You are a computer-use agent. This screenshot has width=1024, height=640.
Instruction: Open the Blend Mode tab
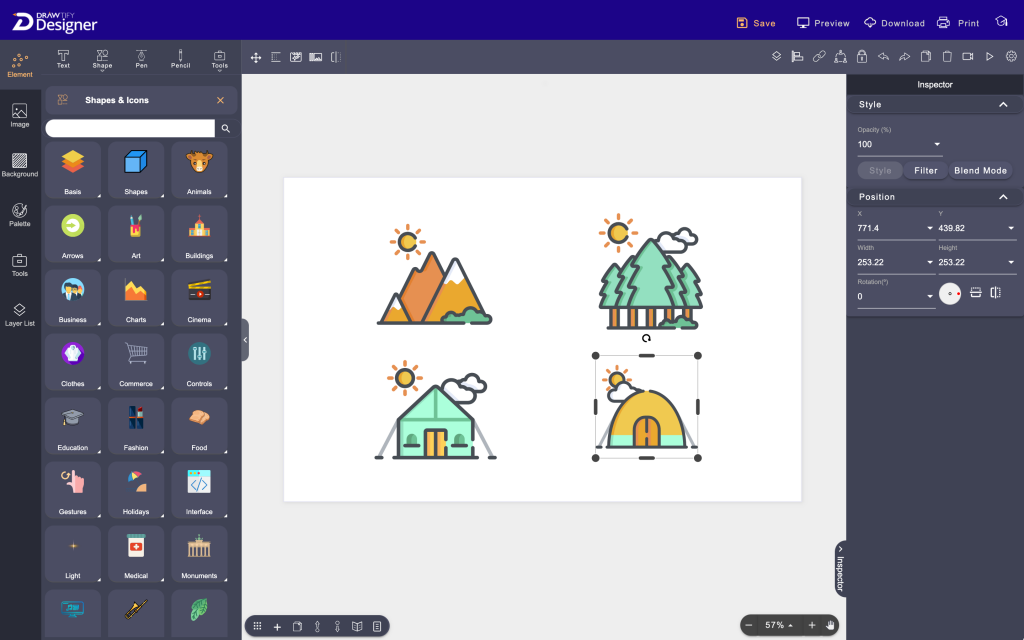pyautogui.click(x=980, y=170)
